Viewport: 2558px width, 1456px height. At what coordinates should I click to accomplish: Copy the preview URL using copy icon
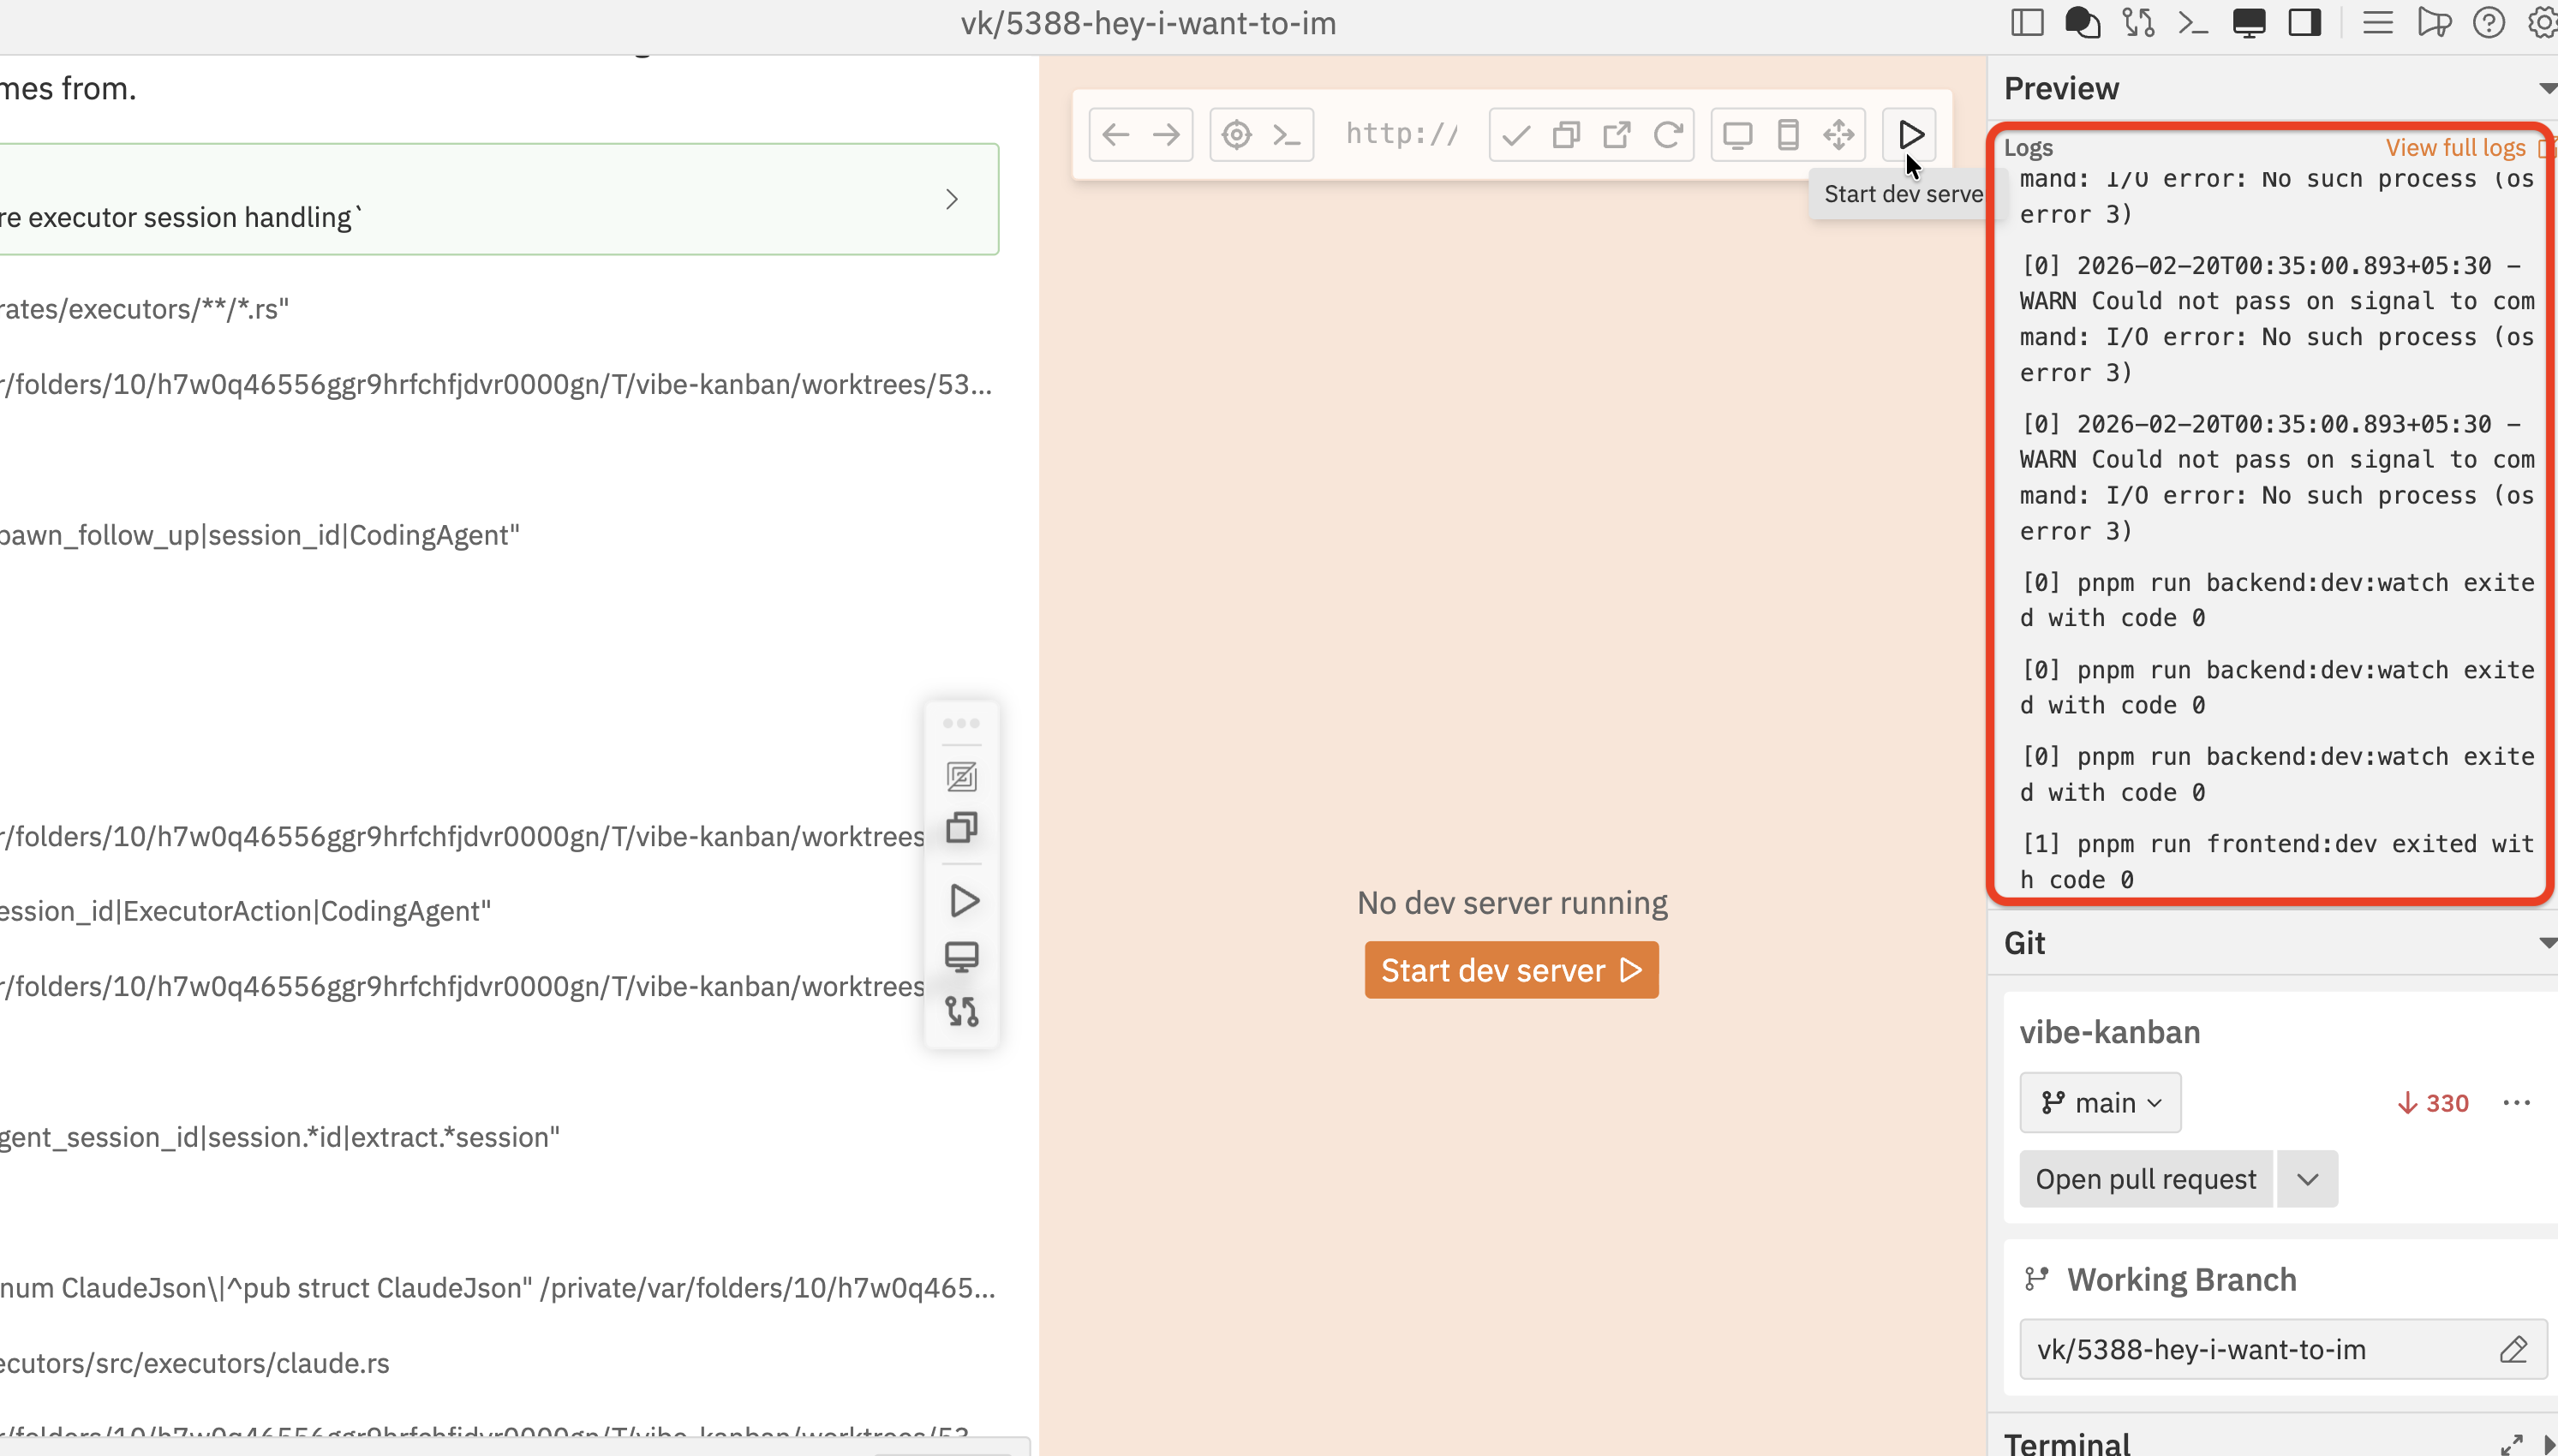click(1566, 133)
